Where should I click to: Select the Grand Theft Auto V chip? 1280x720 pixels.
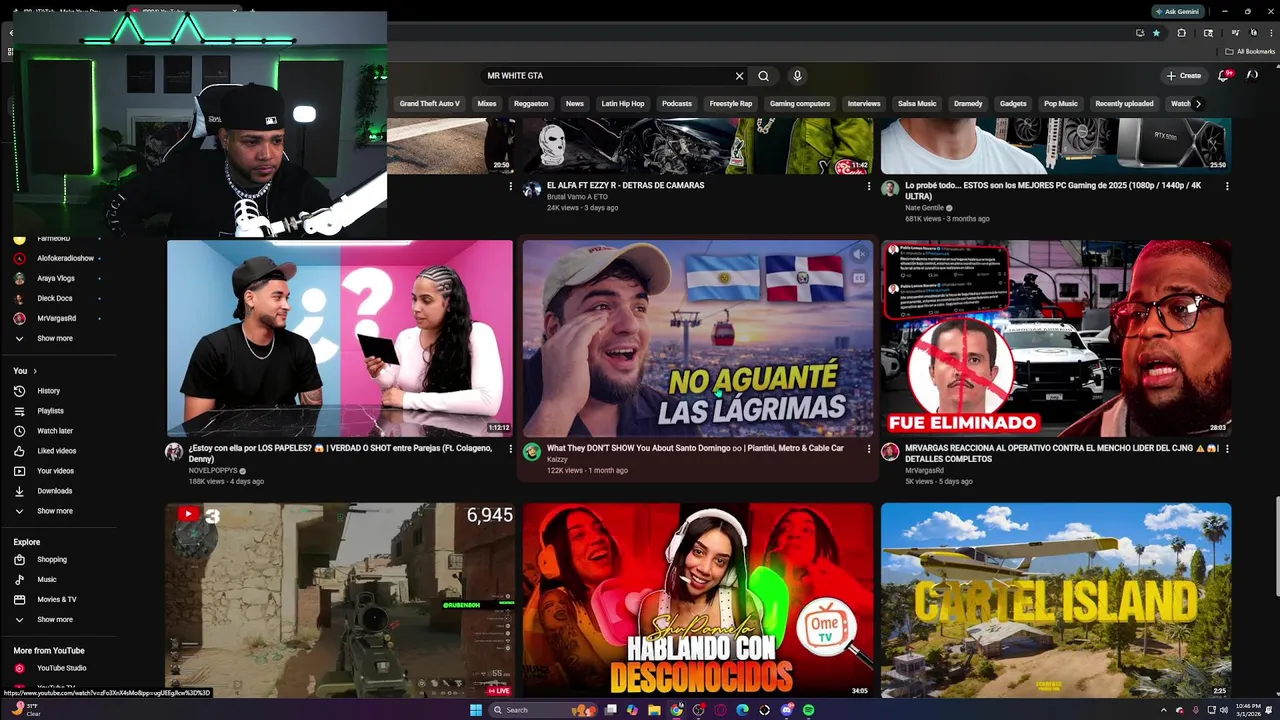click(x=430, y=104)
